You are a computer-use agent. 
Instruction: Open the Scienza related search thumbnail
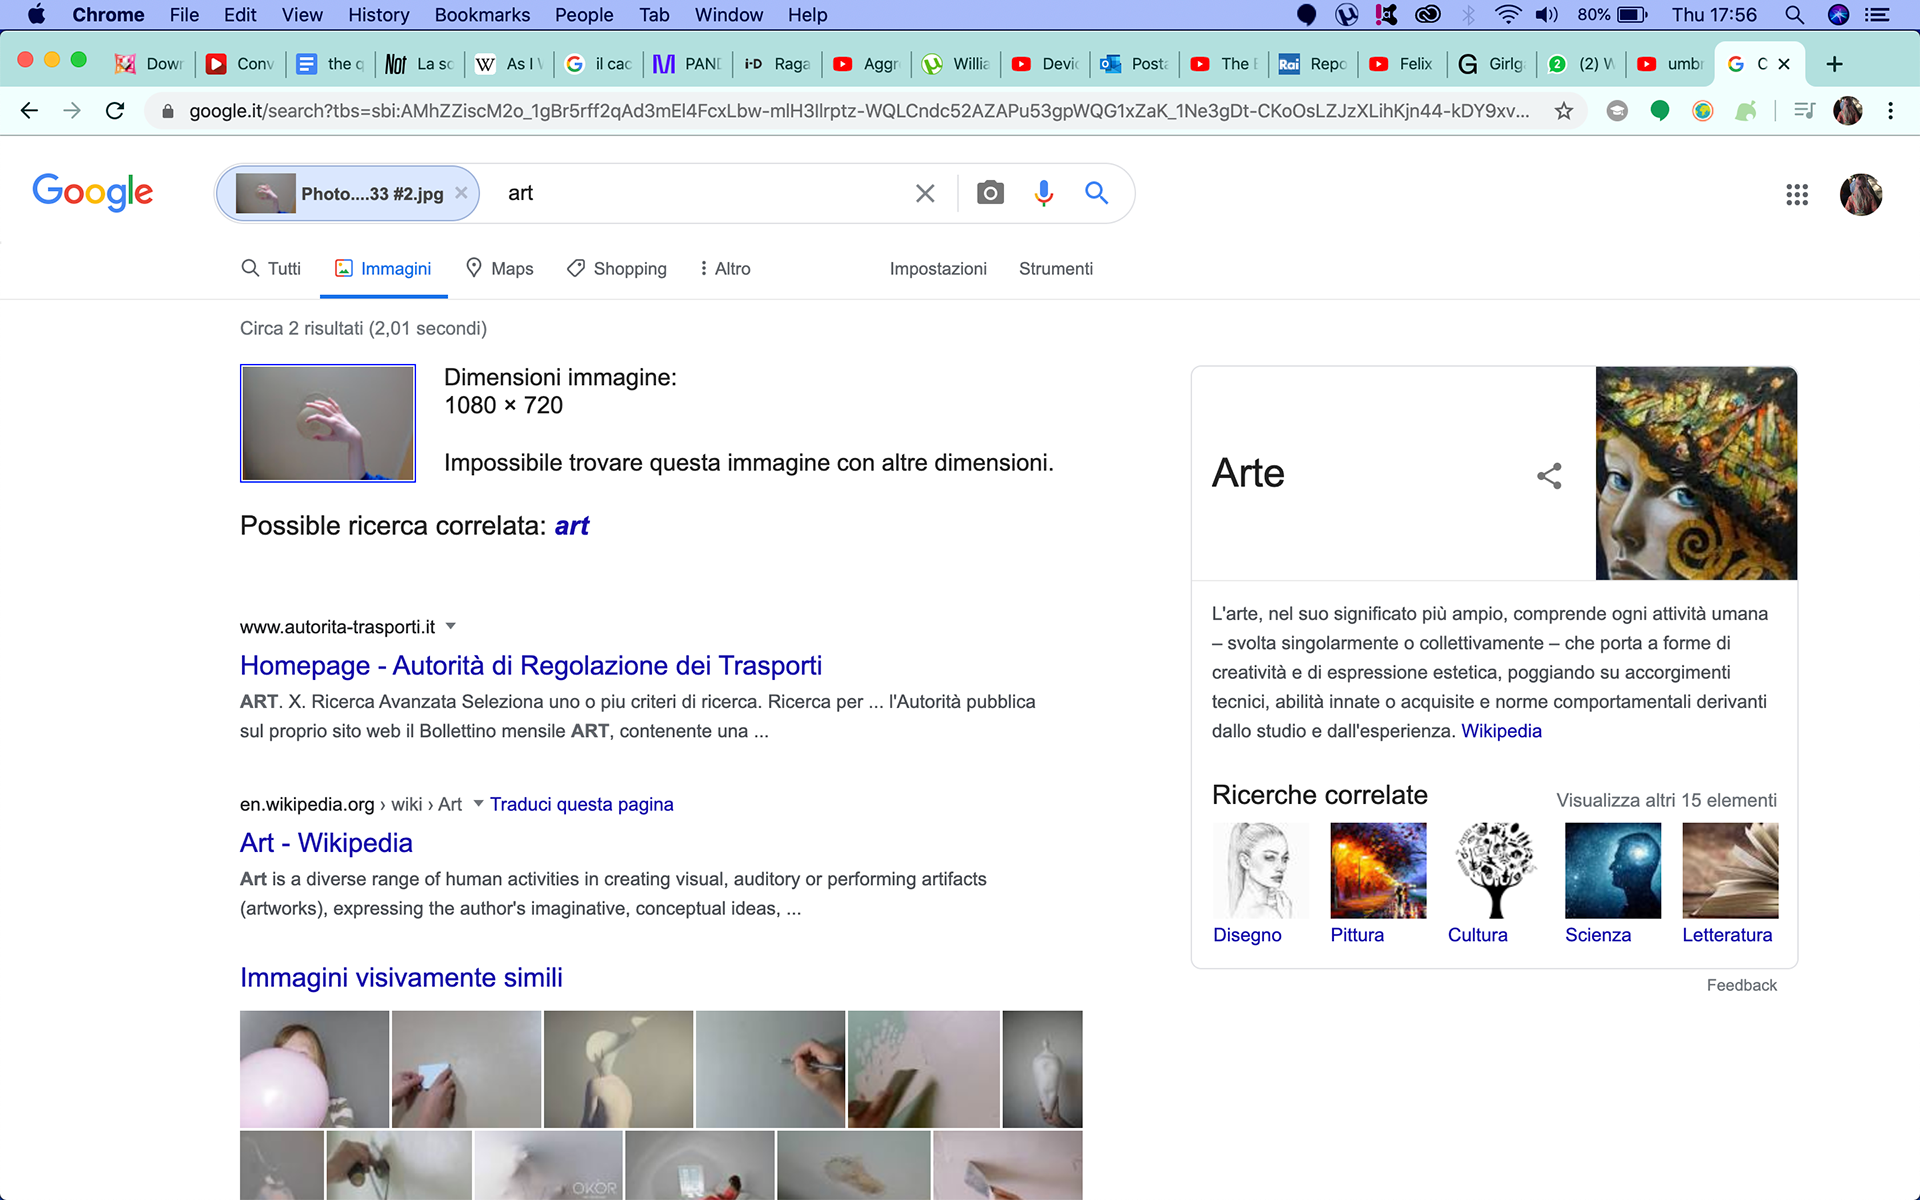1612,871
